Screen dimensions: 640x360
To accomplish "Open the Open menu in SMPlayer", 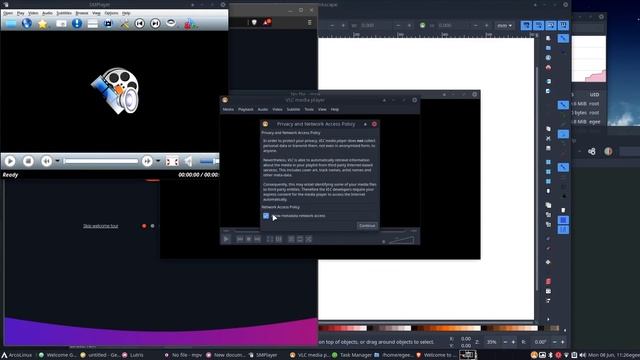I will point(8,13).
